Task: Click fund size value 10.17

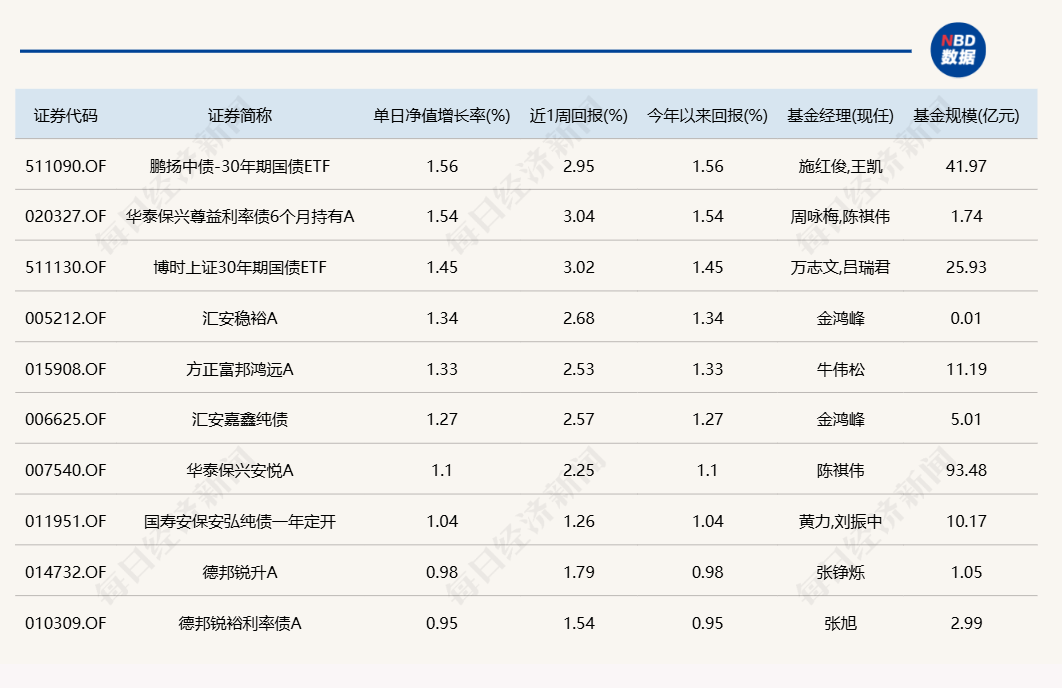Action: pyautogui.click(x=966, y=521)
